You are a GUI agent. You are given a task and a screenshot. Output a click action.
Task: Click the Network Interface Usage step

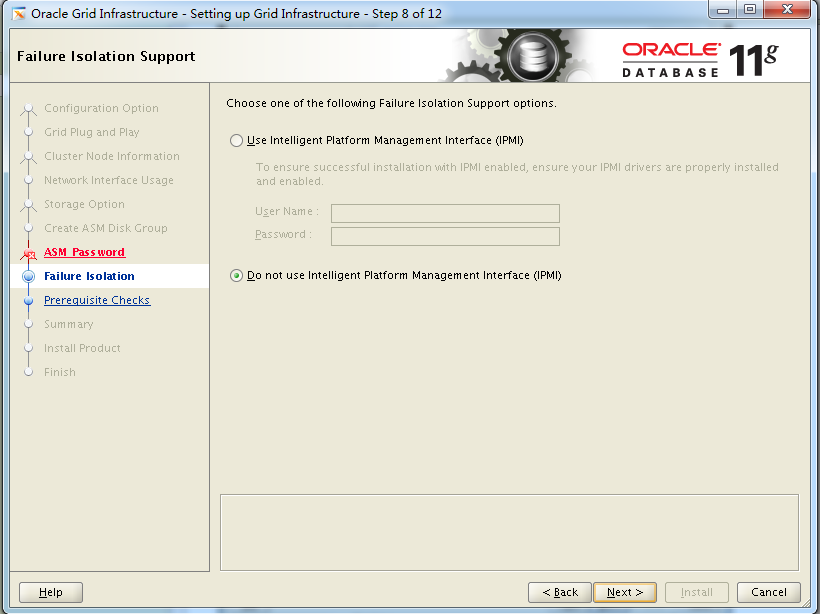(x=109, y=180)
